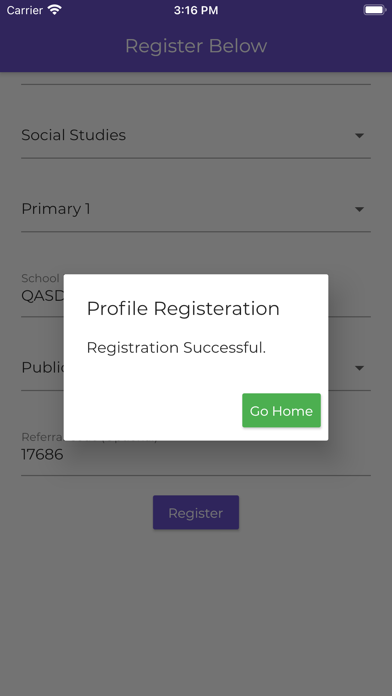Image resolution: width=392 pixels, height=696 pixels.
Task: Tap the Register Below header title
Action: (196, 46)
